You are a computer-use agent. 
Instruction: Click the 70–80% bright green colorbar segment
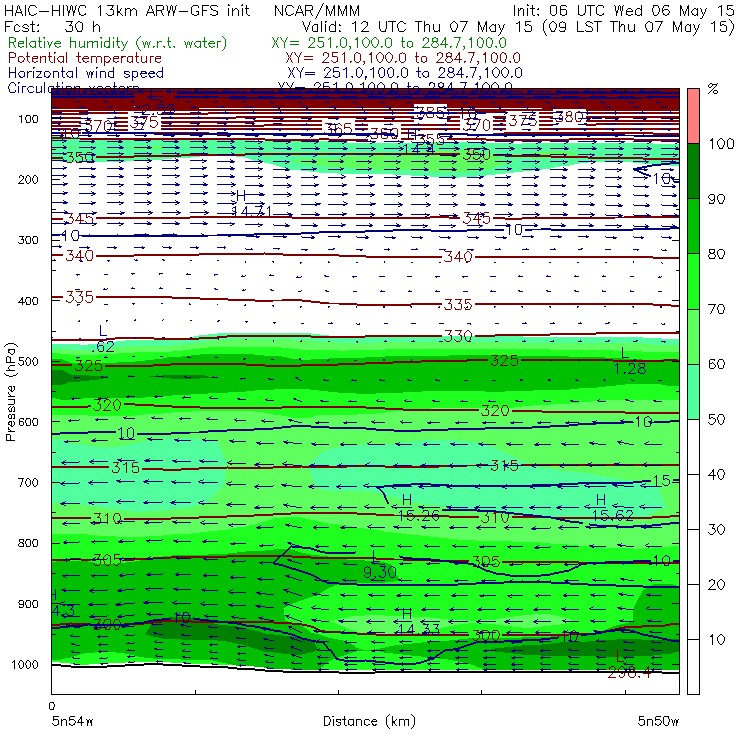click(693, 281)
